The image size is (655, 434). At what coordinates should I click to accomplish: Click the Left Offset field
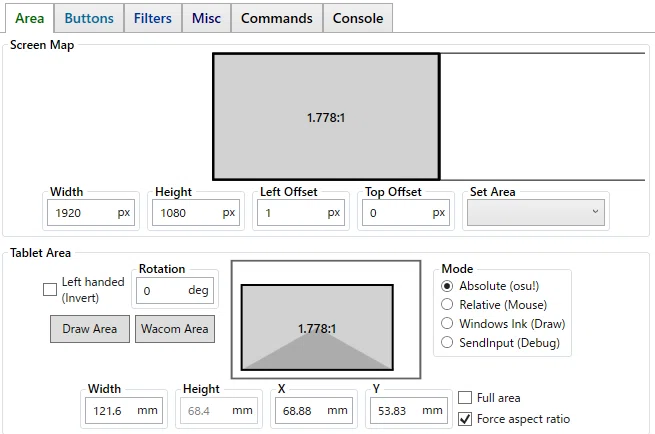point(301,213)
